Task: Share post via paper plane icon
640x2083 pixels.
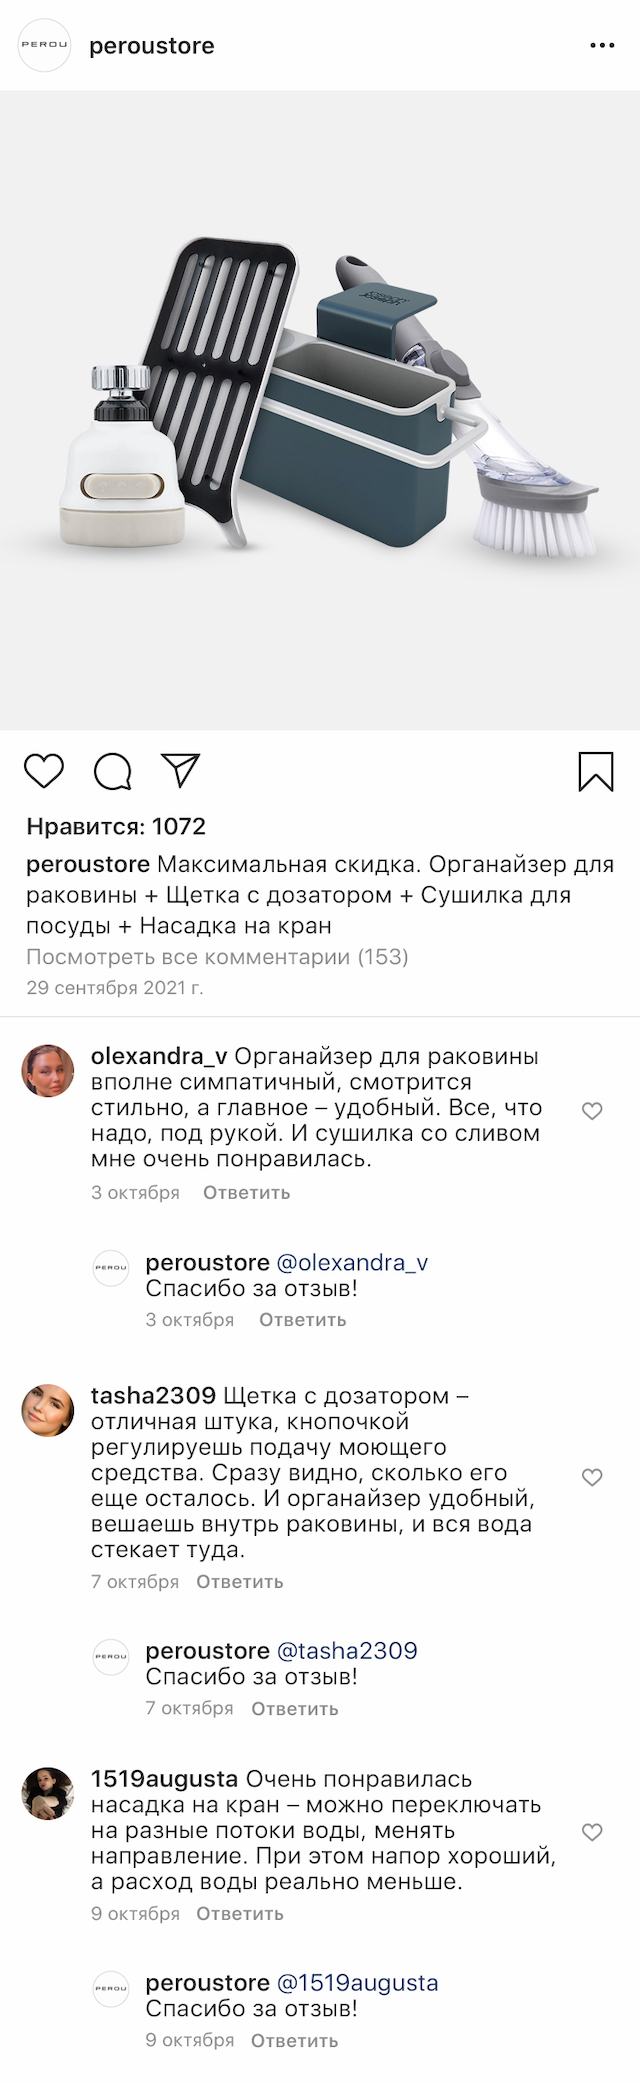Action: point(181,770)
